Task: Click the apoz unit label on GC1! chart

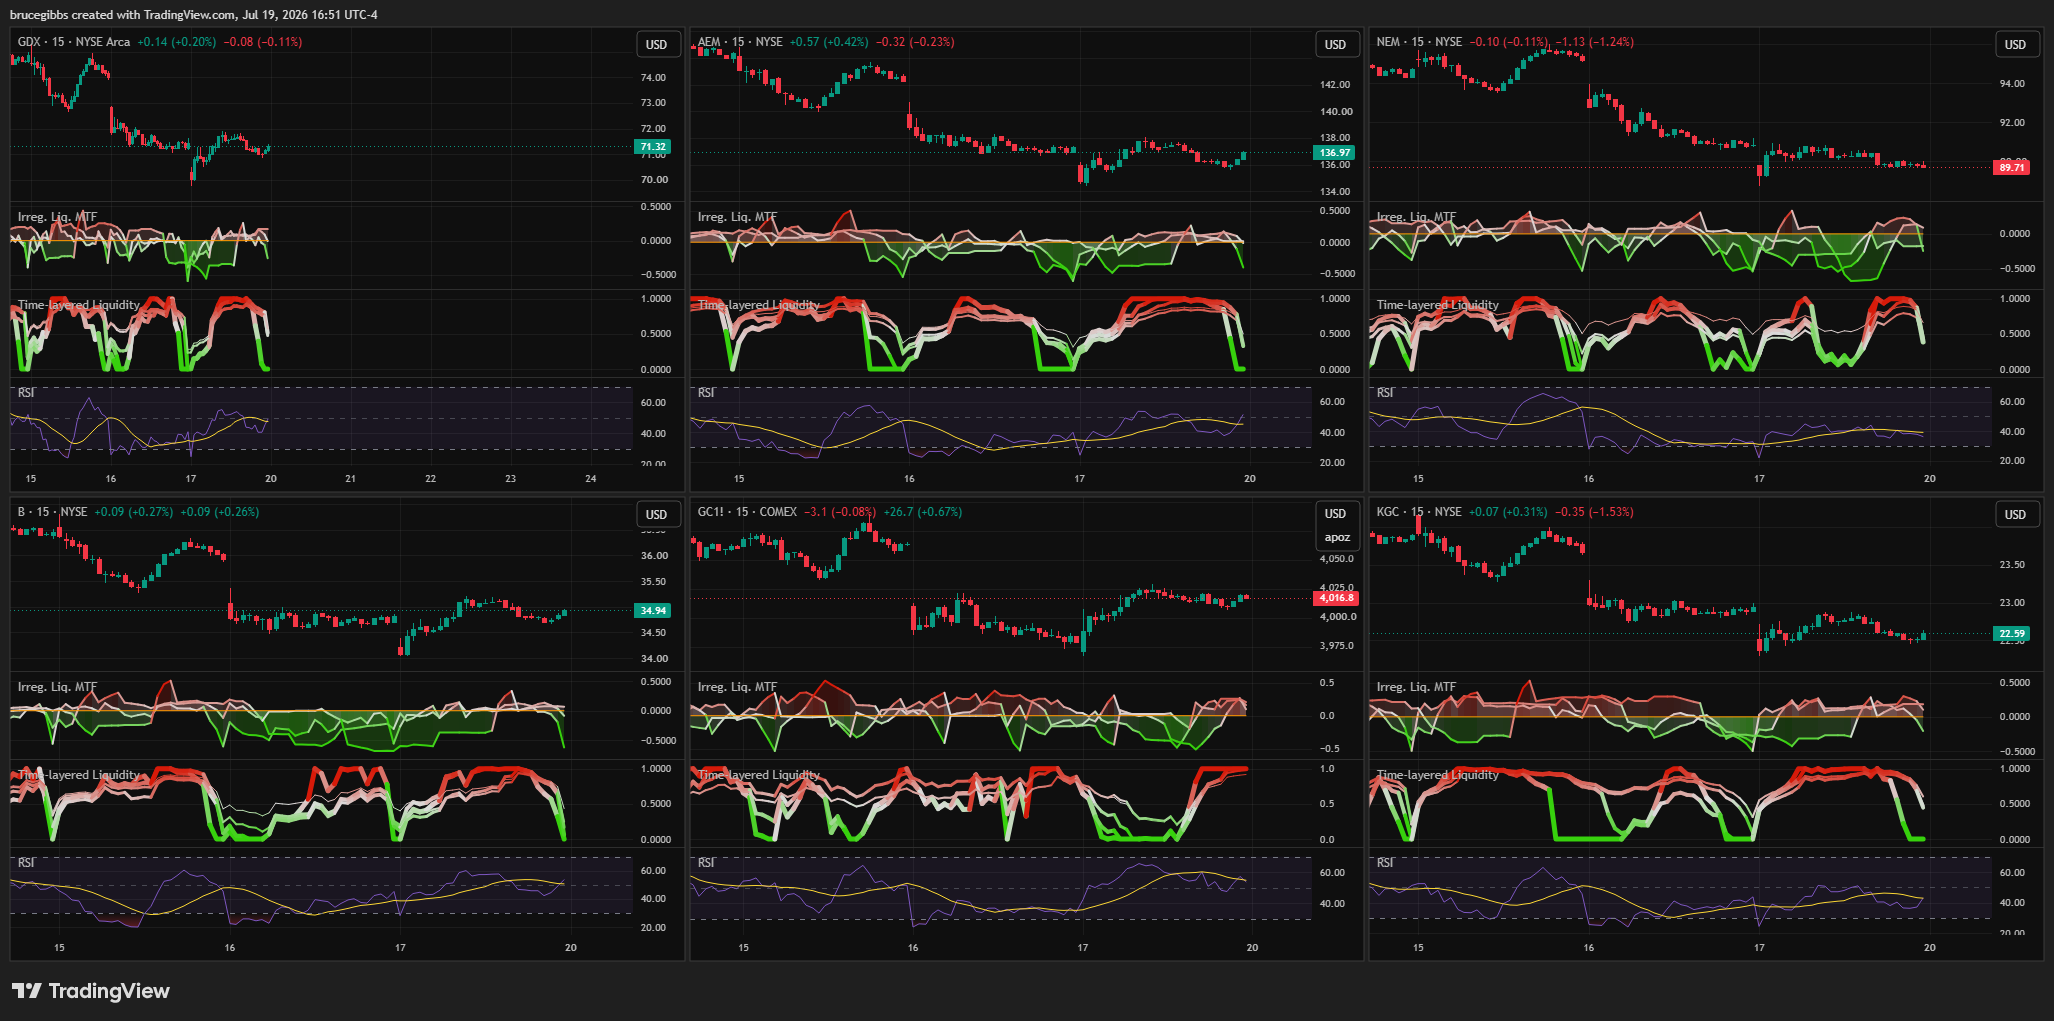Action: coord(1337,538)
